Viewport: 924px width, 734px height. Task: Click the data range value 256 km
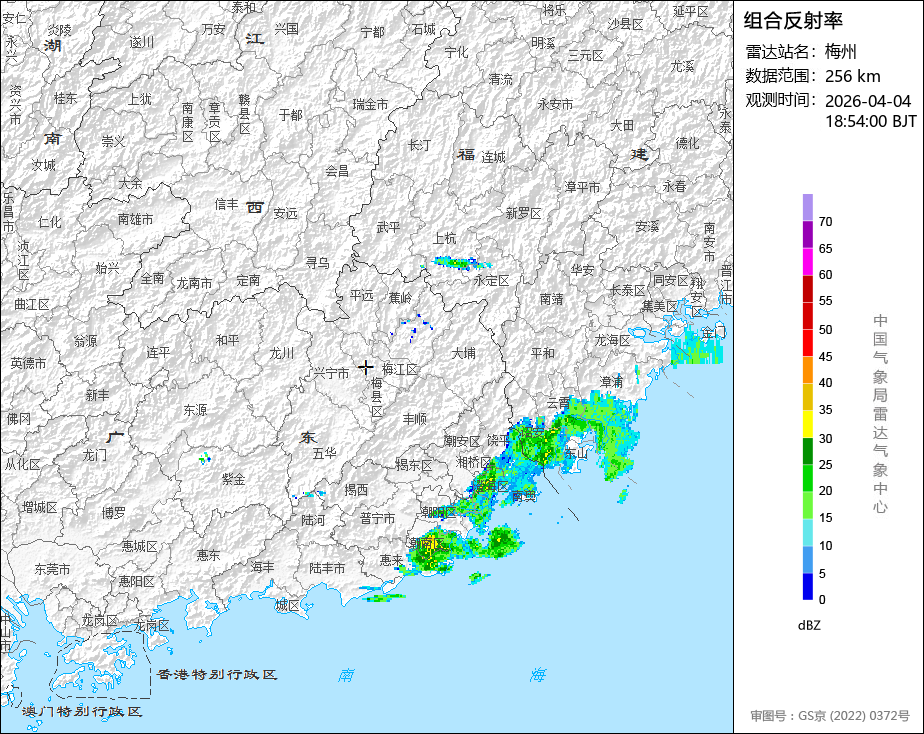click(852, 76)
